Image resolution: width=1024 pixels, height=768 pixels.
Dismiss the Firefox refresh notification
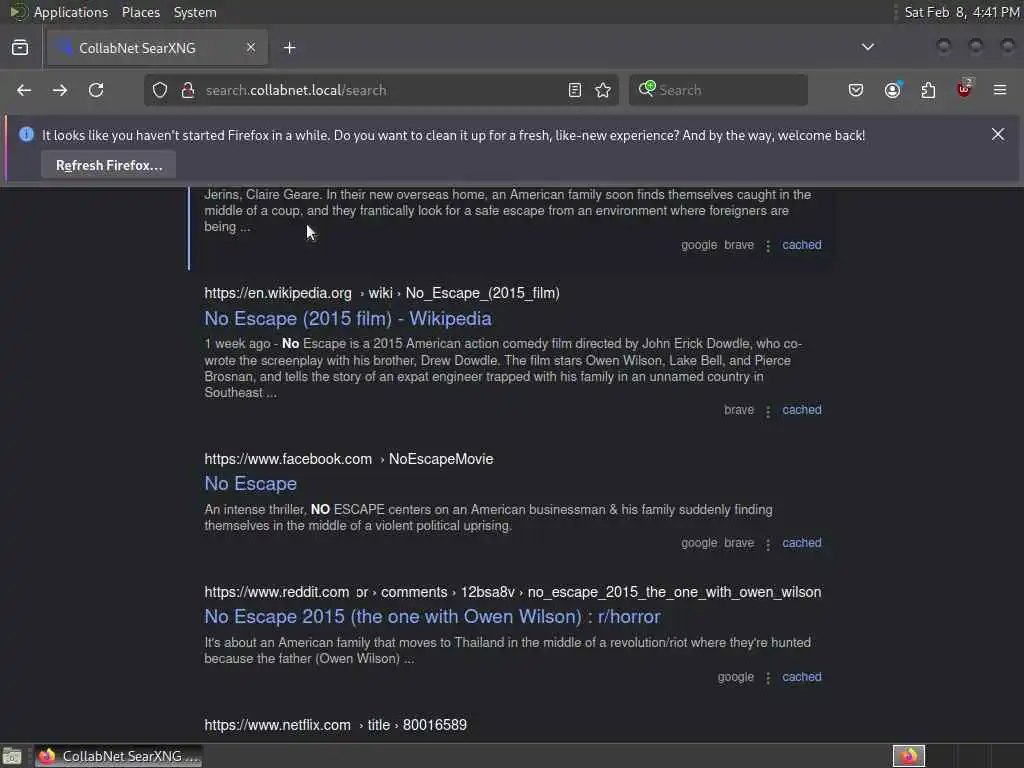tap(998, 134)
